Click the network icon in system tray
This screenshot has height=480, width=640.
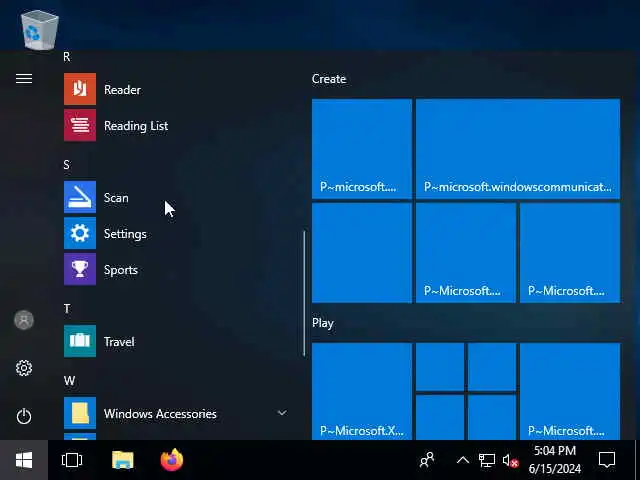487,461
